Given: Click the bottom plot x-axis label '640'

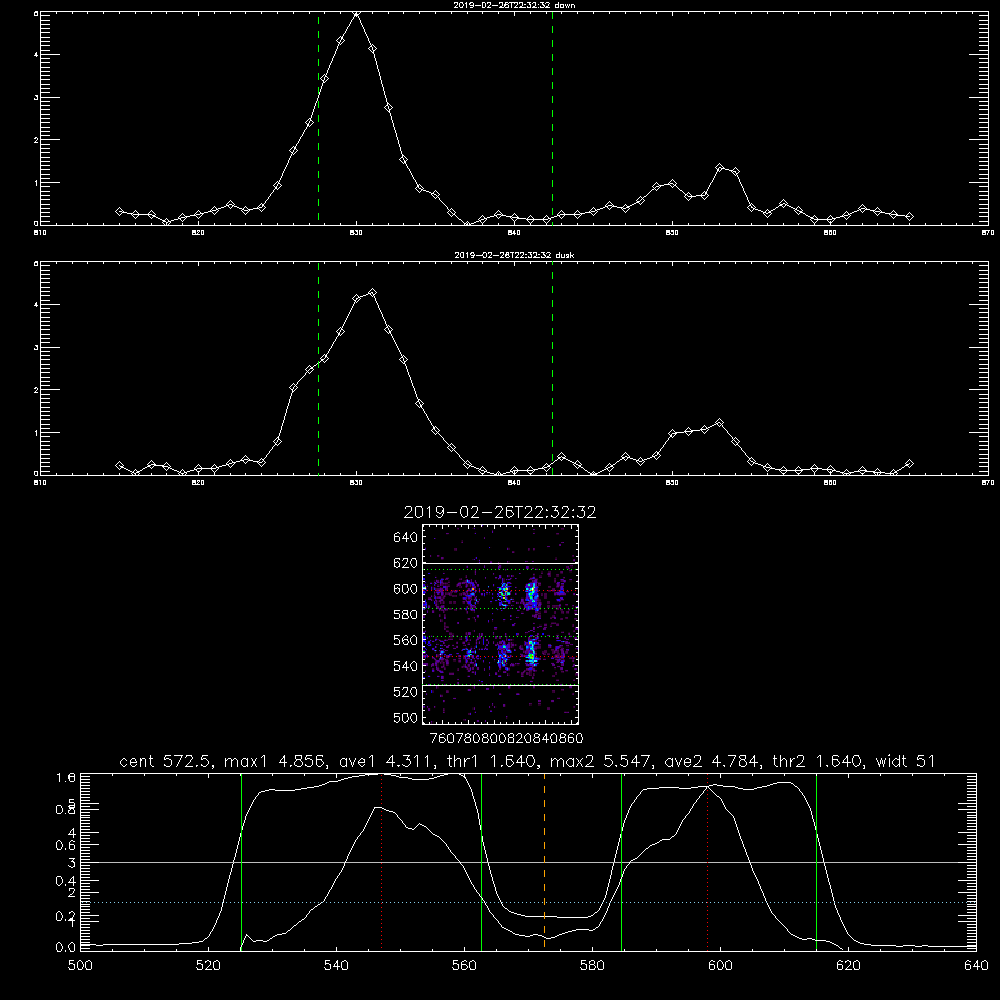Looking at the screenshot, I should pos(976,966).
